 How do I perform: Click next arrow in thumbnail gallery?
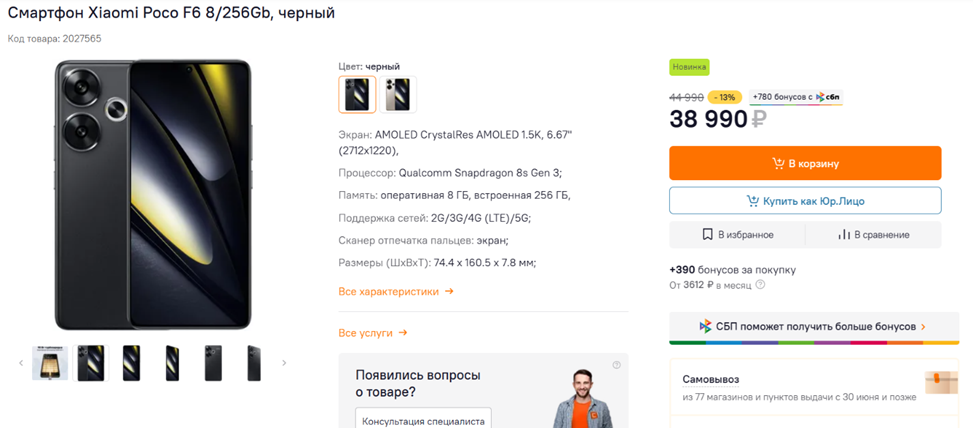click(x=284, y=363)
